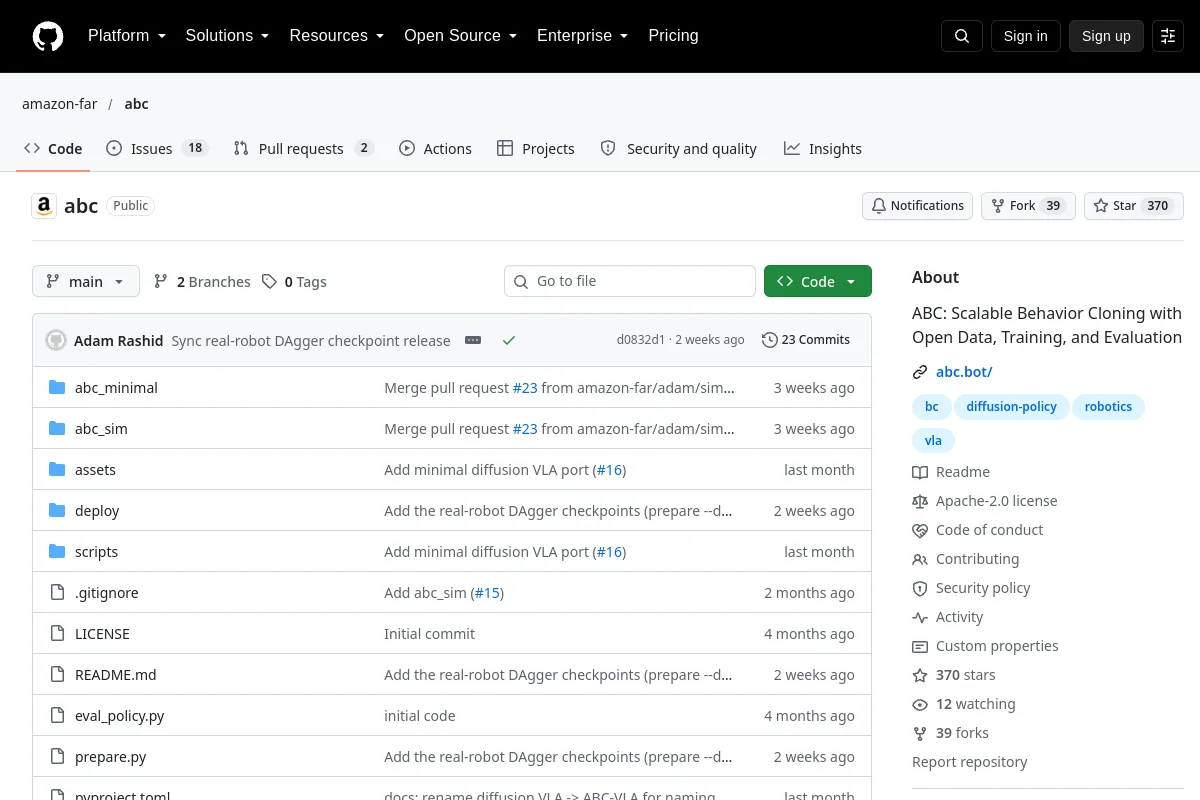Viewport: 1200px width, 800px height.
Task: Open the Apache-2.0 license link
Action: coord(985,501)
